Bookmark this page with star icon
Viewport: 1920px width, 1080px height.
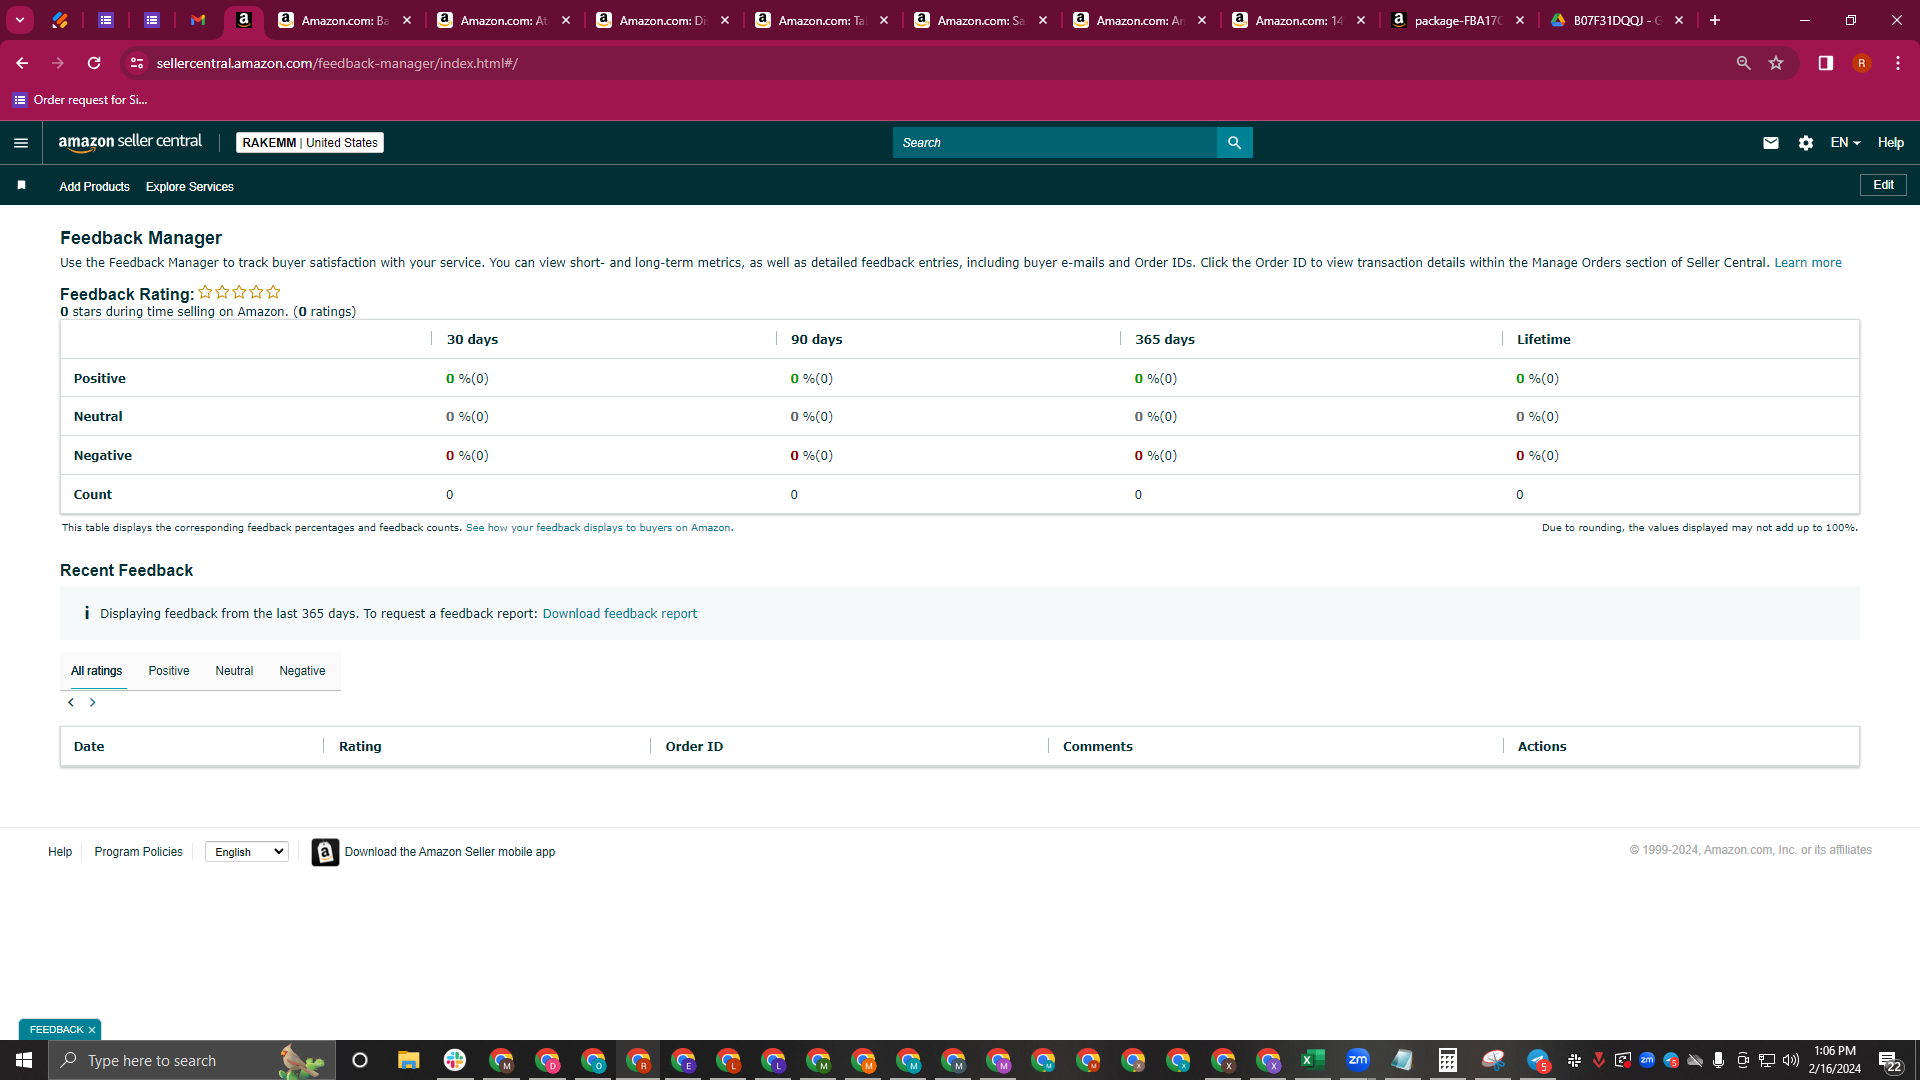click(x=1776, y=63)
